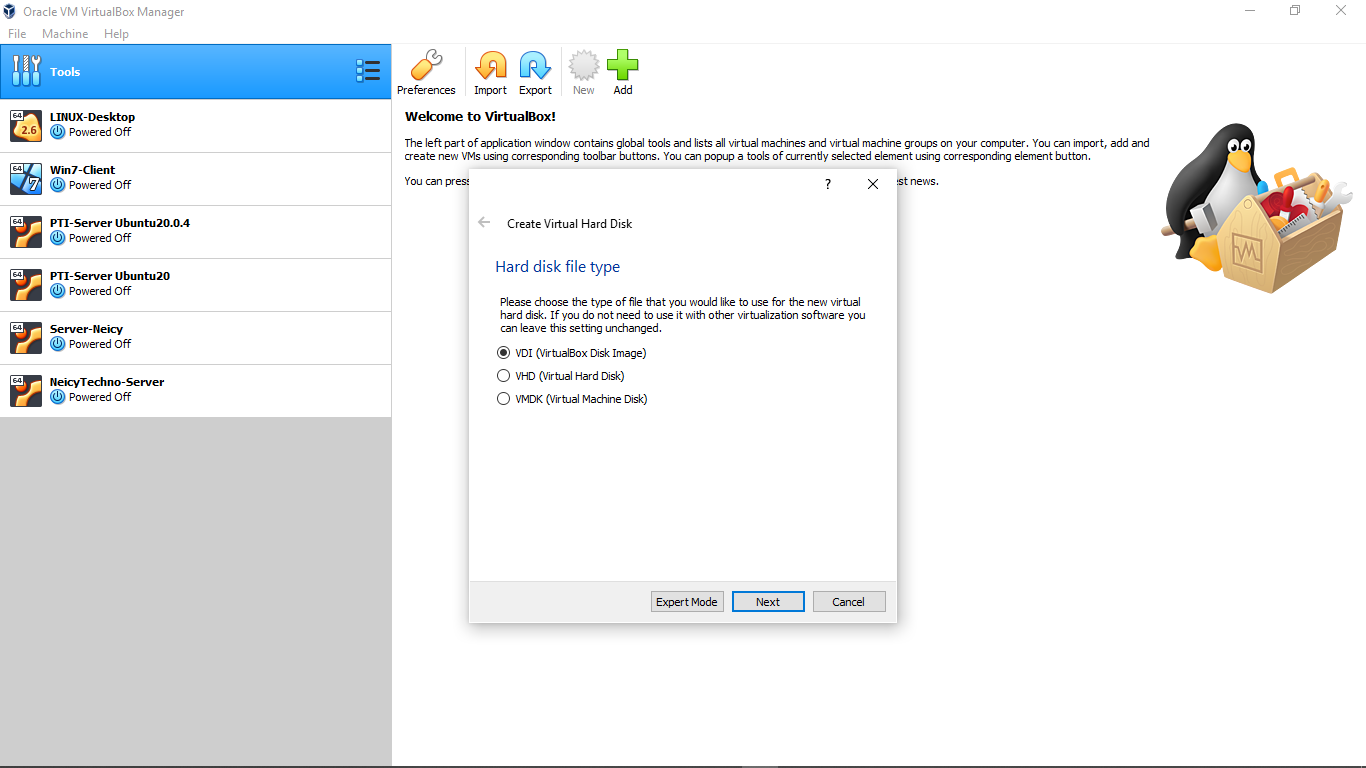Select the PTI-Server Ubuntu20.0.4 machine
Screen dimensions: 1366x768
pyautogui.click(x=196, y=232)
